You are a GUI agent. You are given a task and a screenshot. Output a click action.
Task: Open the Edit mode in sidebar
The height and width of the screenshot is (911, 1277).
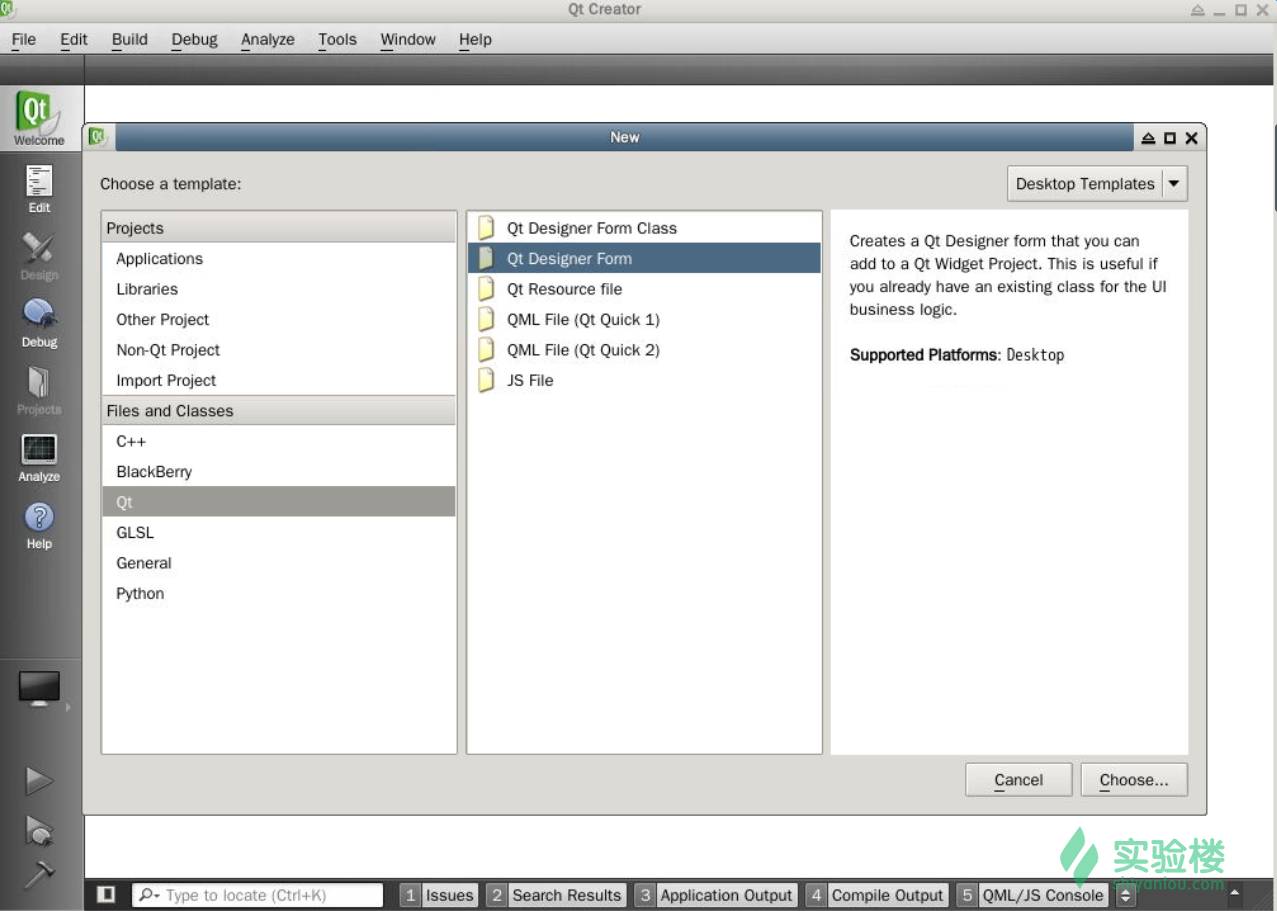39,188
